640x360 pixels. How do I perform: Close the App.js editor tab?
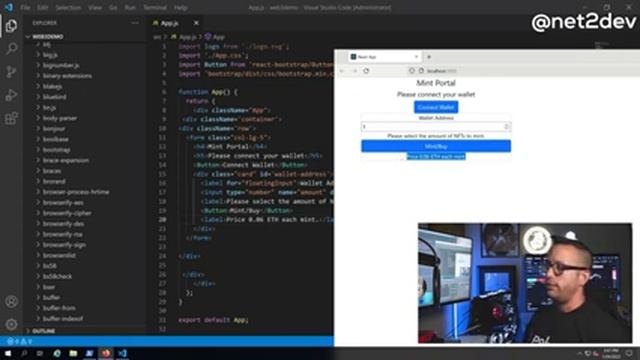(x=196, y=23)
